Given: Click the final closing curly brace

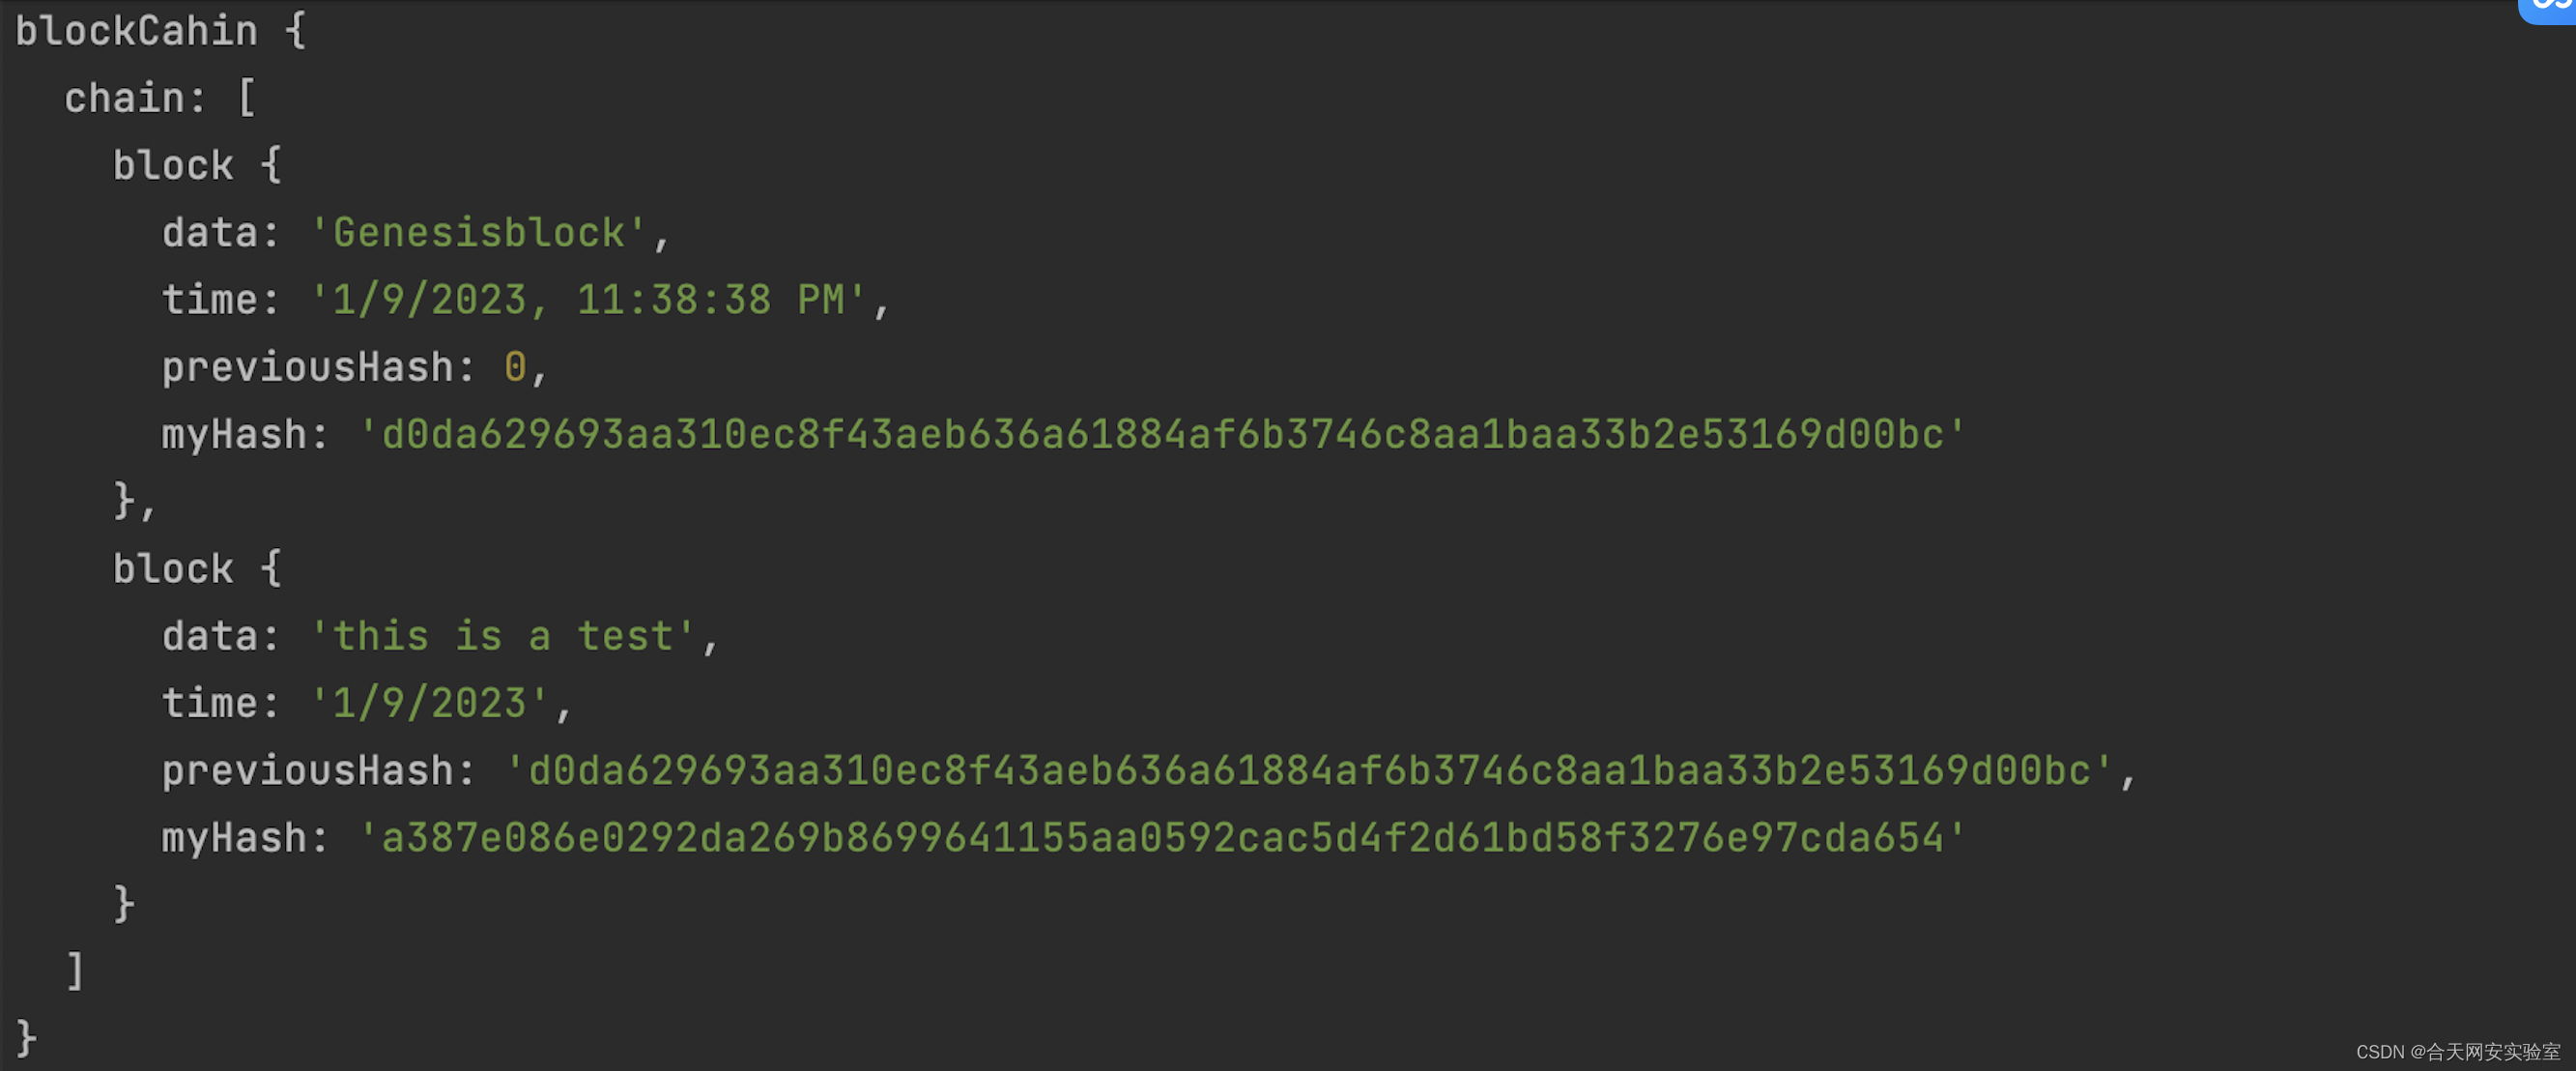Looking at the screenshot, I should tap(27, 1038).
